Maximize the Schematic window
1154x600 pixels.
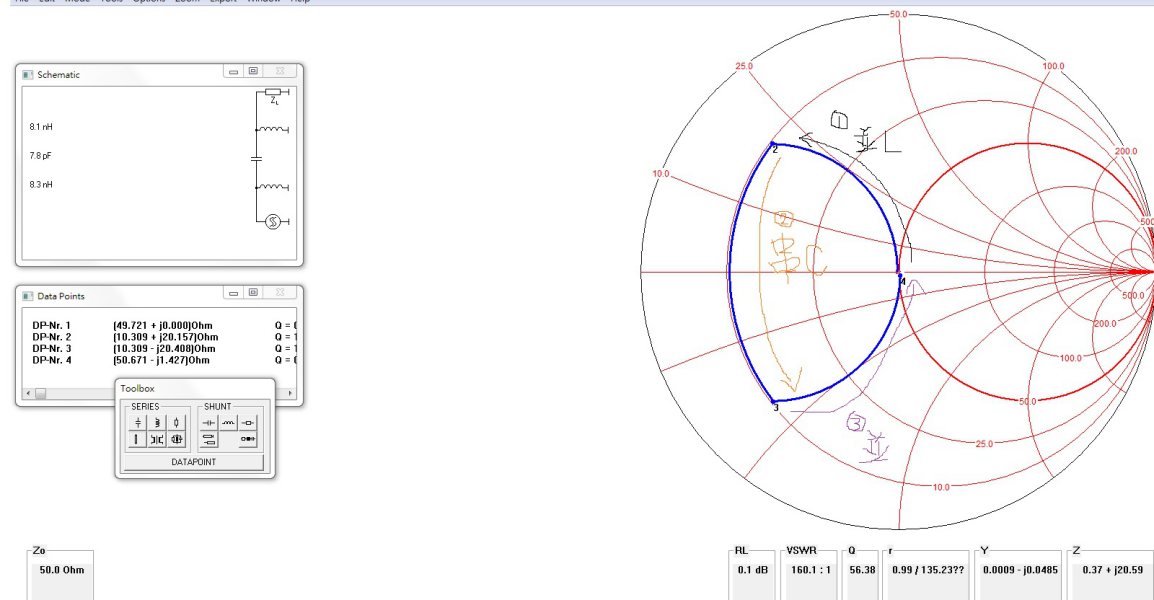[254, 72]
